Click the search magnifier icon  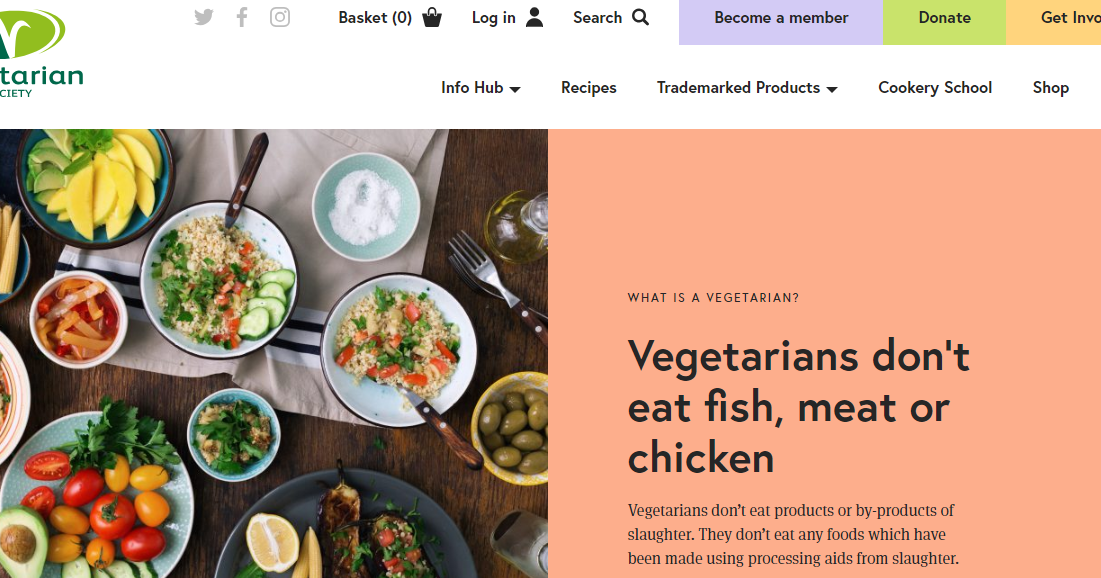point(640,17)
